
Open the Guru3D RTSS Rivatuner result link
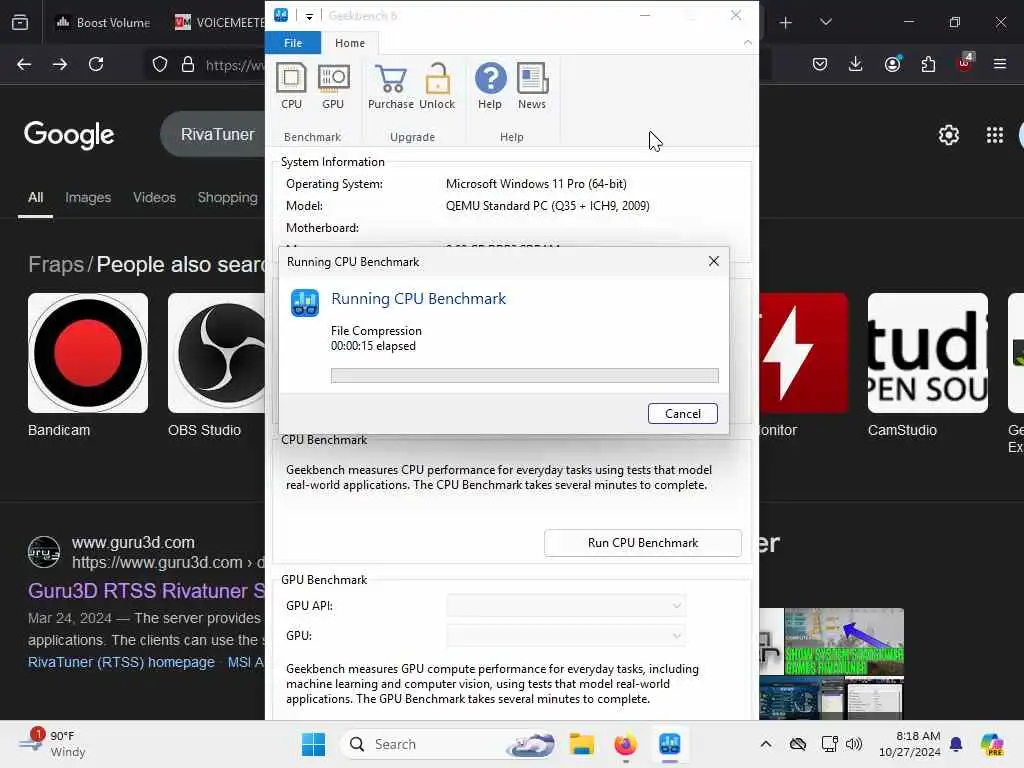tap(146, 590)
